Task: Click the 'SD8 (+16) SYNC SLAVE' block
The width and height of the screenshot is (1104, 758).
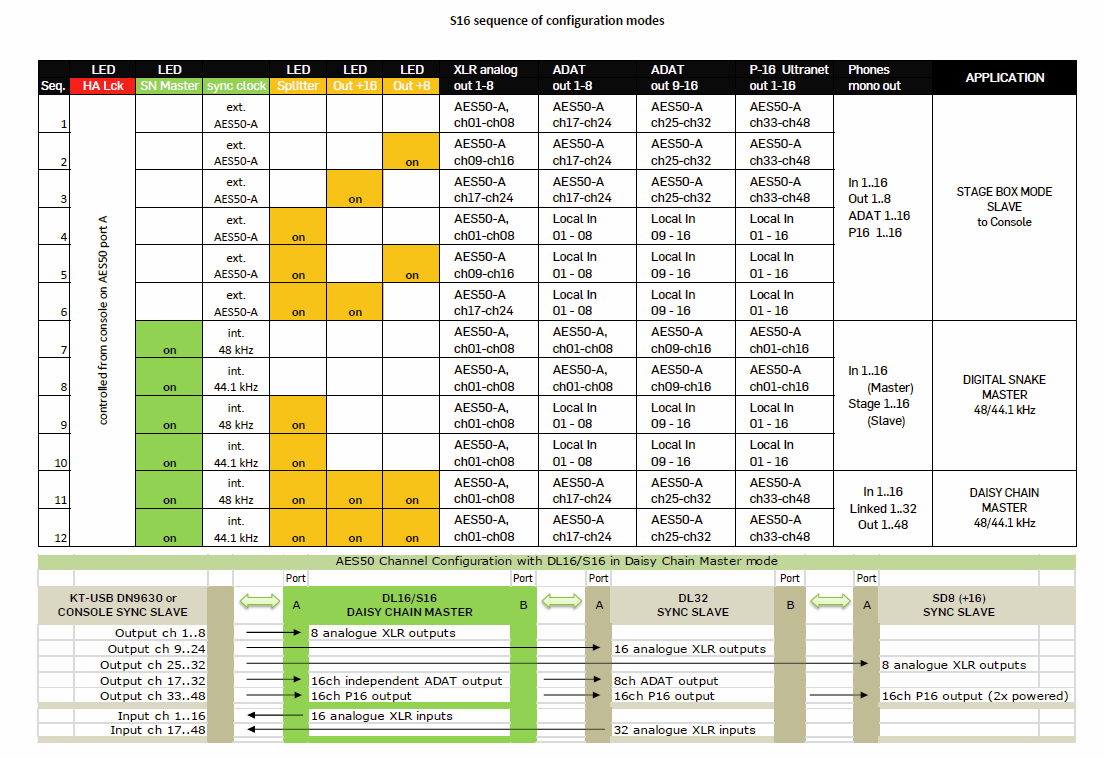Action: [x=959, y=605]
